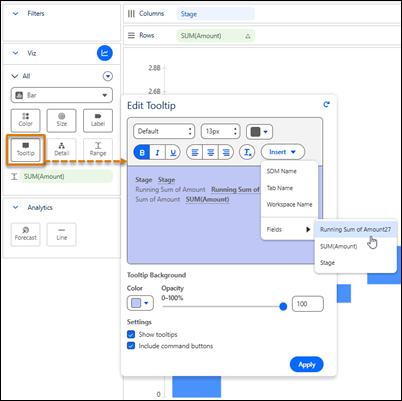Add a Forecast analytic

point(25,234)
